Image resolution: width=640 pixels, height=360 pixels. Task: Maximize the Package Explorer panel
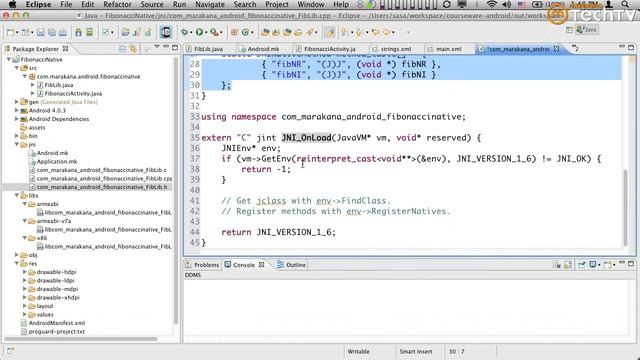pos(175,47)
